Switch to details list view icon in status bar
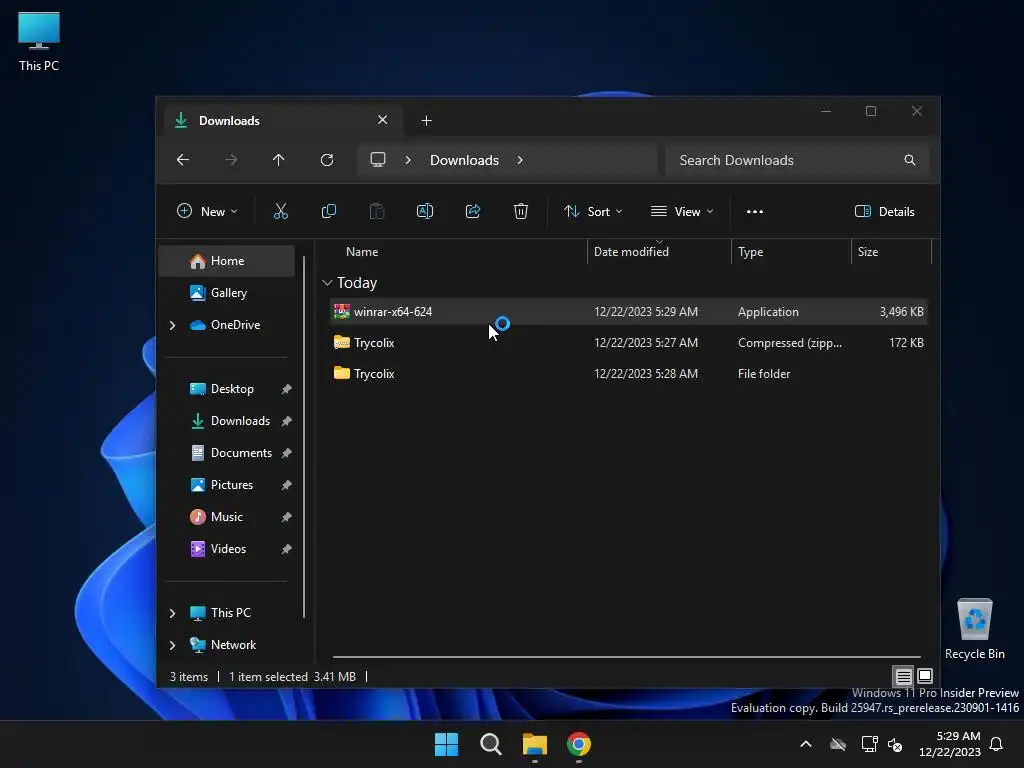 (903, 676)
